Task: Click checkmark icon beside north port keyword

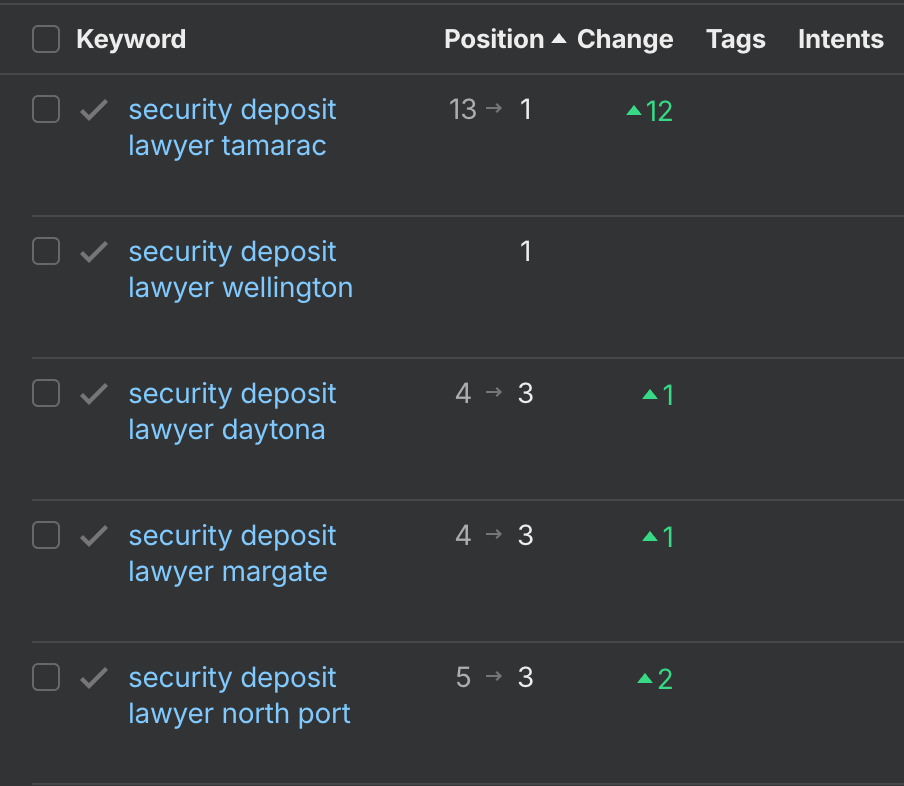Action: coord(93,678)
